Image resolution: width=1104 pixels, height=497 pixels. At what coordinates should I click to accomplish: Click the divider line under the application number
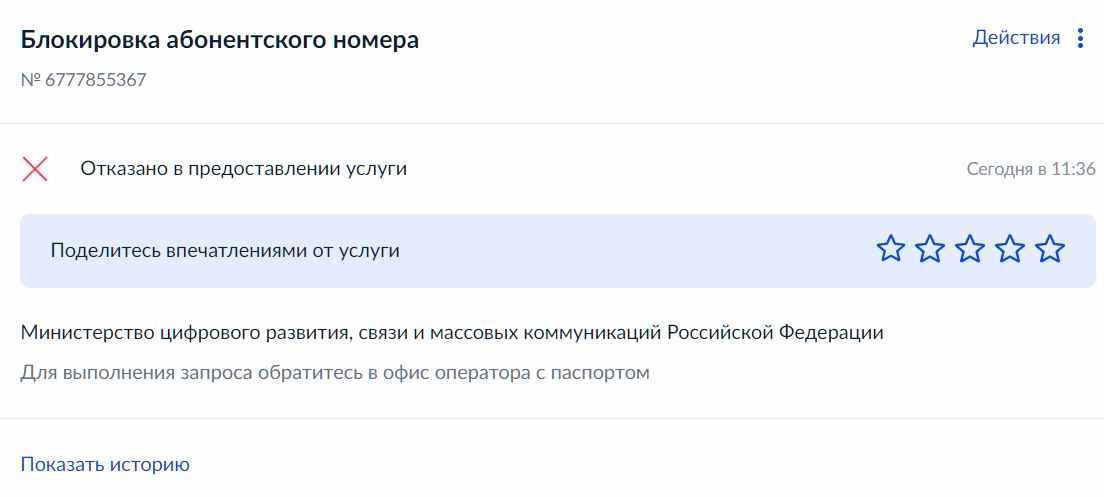pyautogui.click(x=552, y=124)
